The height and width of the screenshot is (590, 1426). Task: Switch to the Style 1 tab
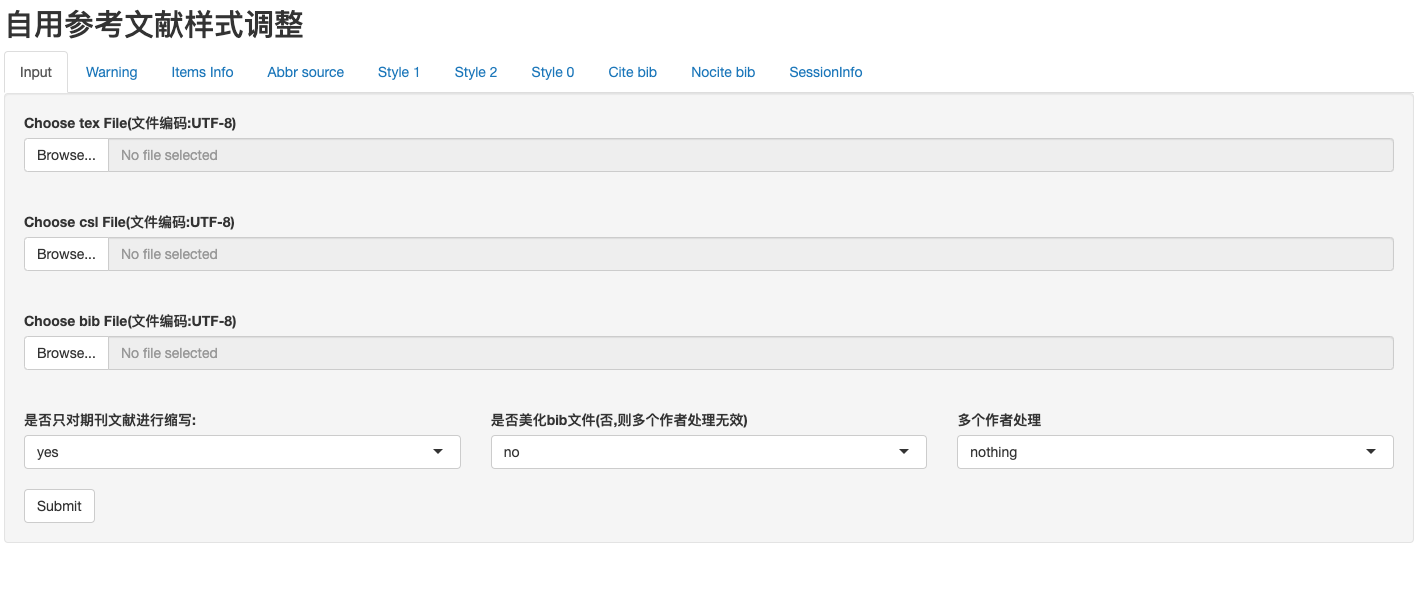click(x=399, y=72)
